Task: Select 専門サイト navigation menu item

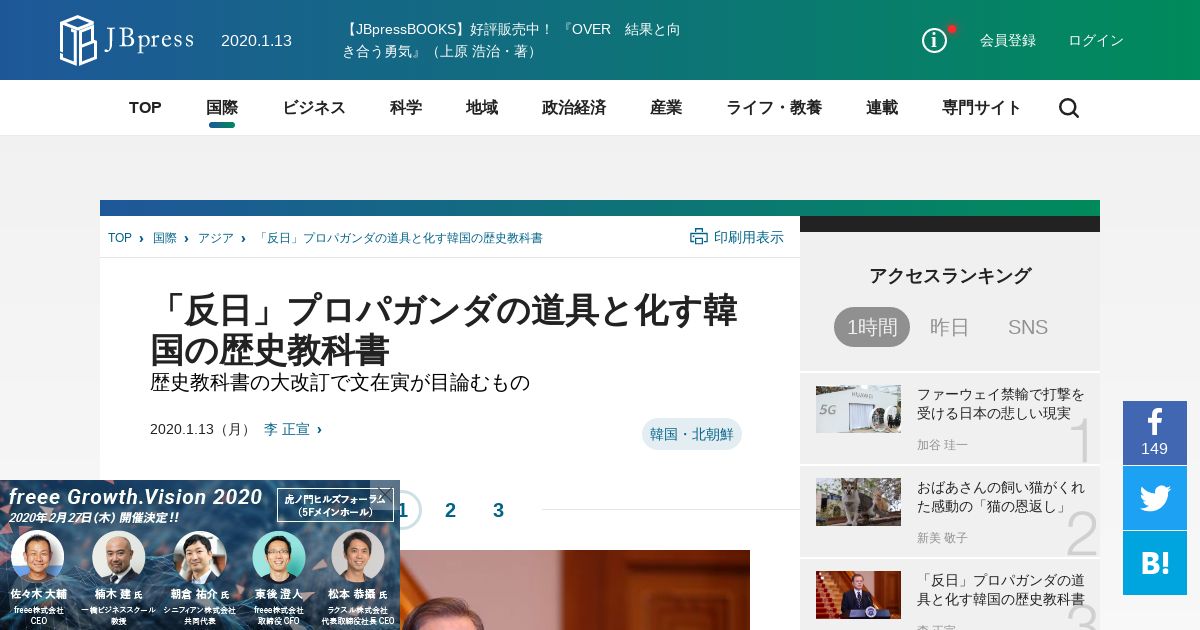Action: coord(982,108)
